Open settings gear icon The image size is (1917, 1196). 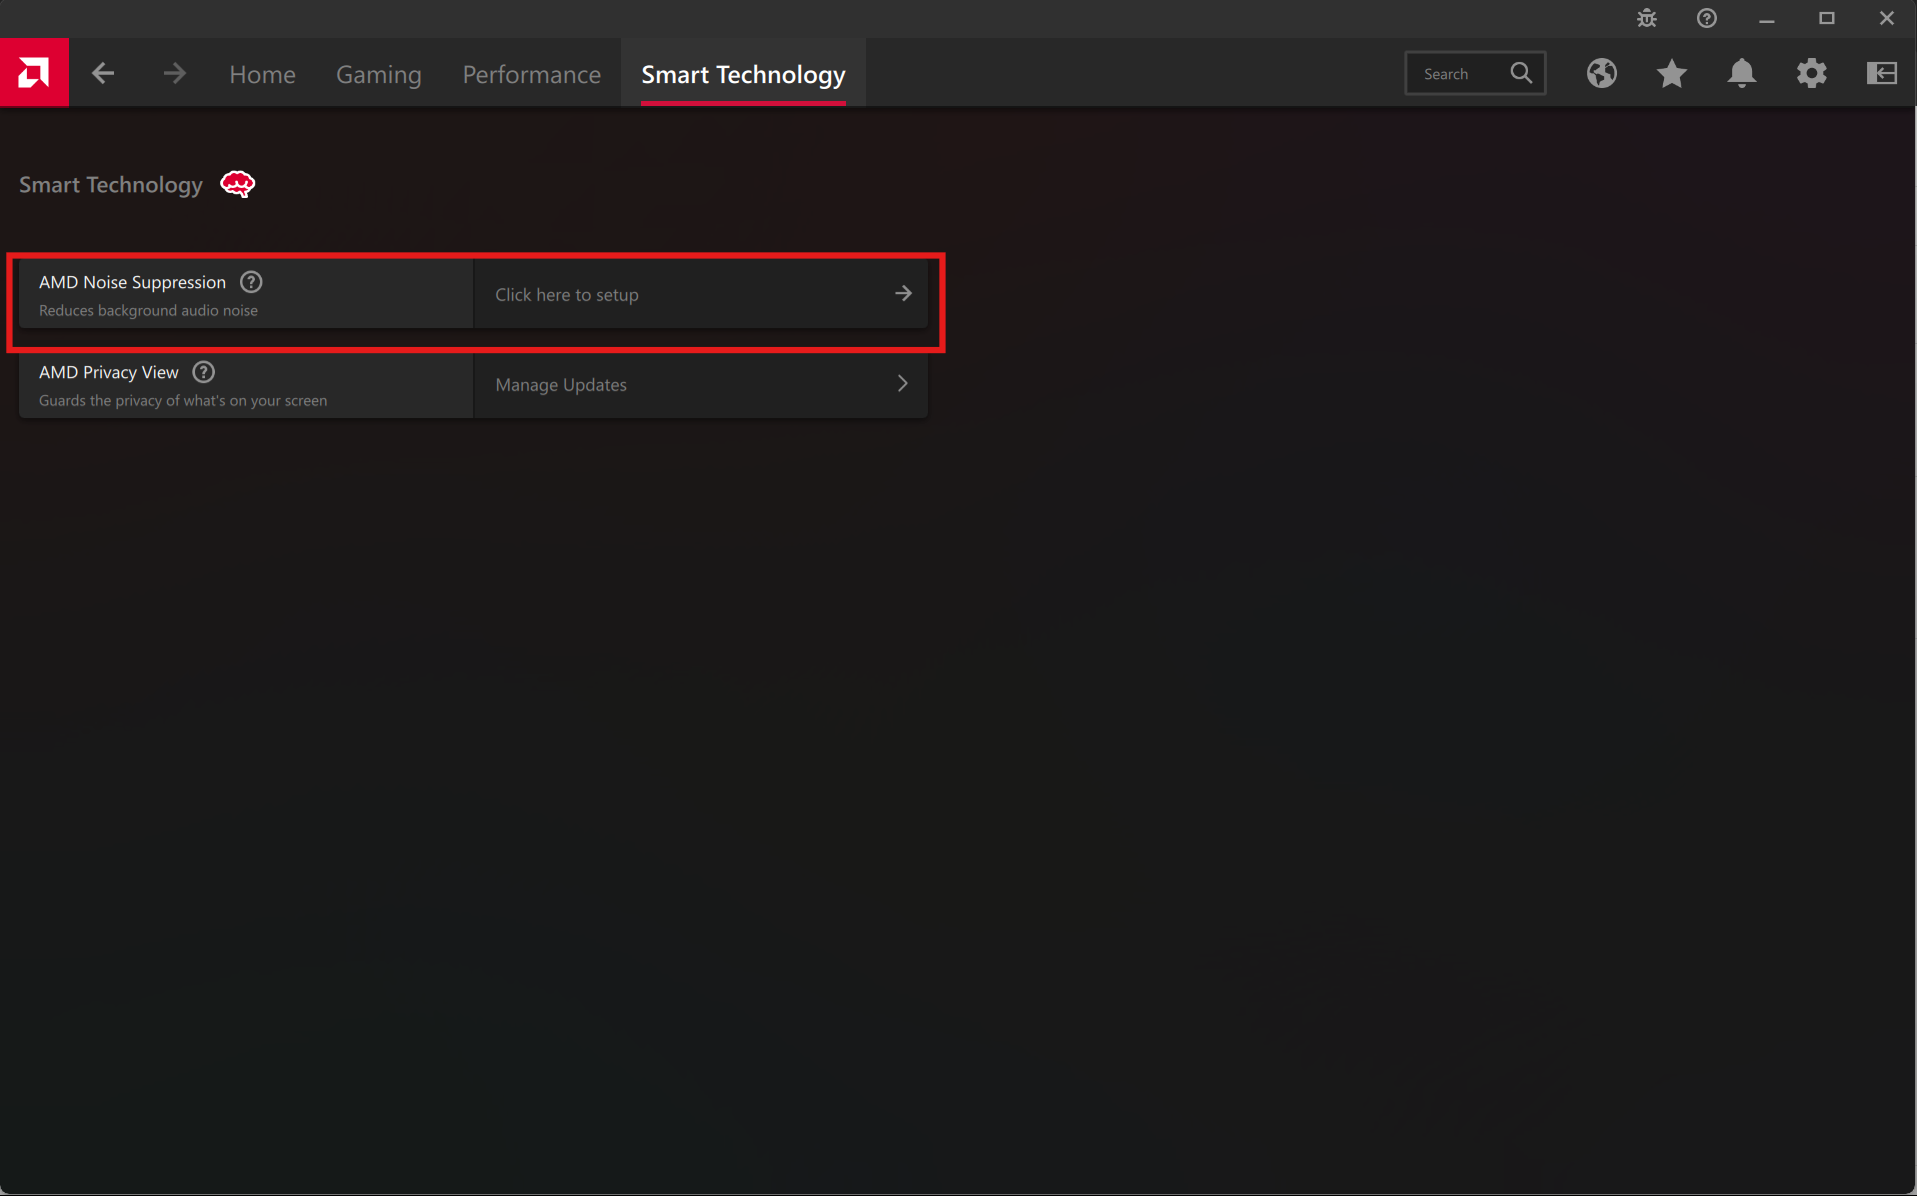(1811, 73)
